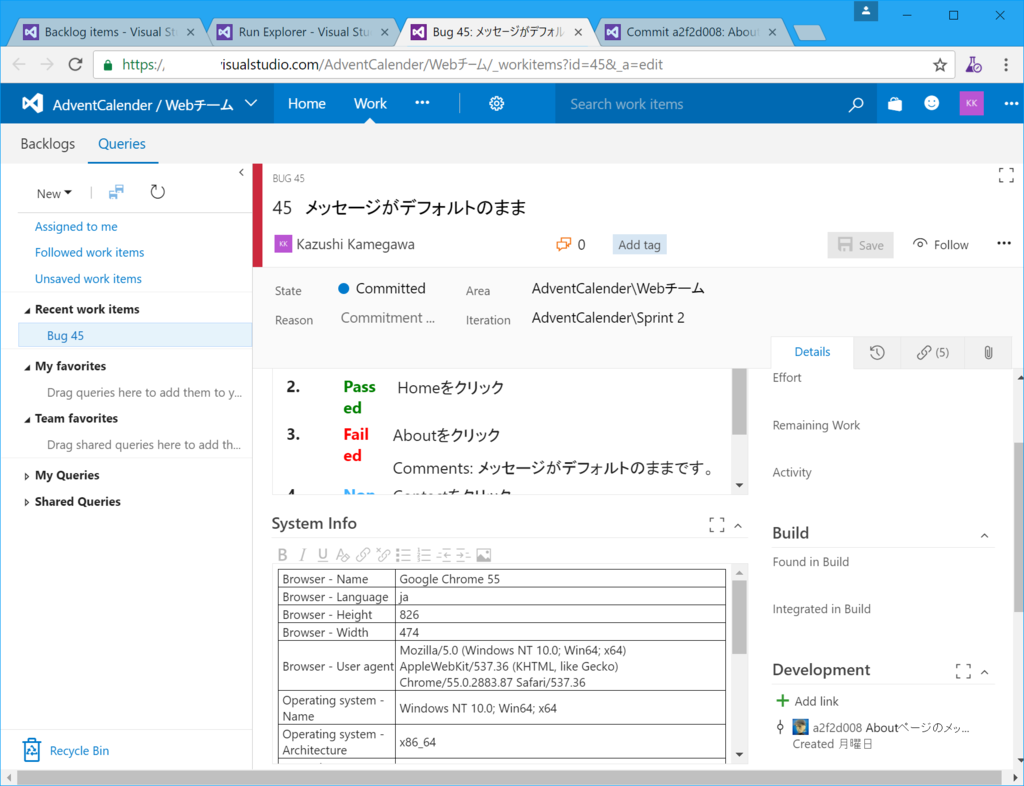The image size is (1024, 786).
Task: Apply underline in System Info editor
Action: (x=323, y=555)
